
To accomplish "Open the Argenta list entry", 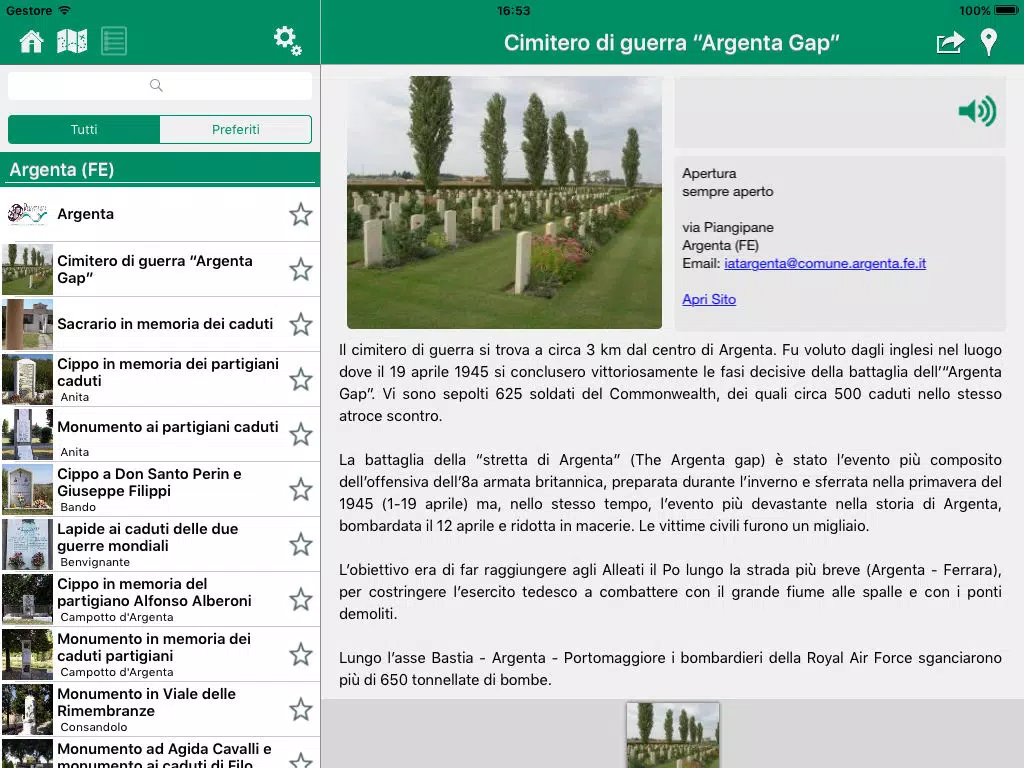I will tap(160, 214).
